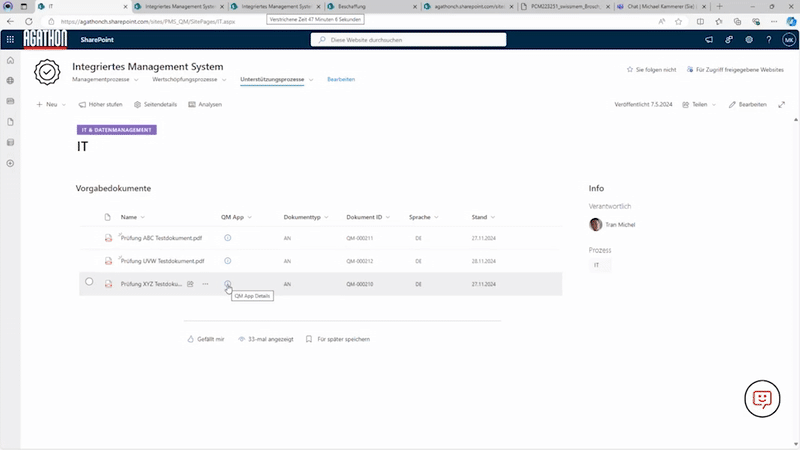Open QM App info for Prüfung ABC Testdokument

click(x=228, y=237)
